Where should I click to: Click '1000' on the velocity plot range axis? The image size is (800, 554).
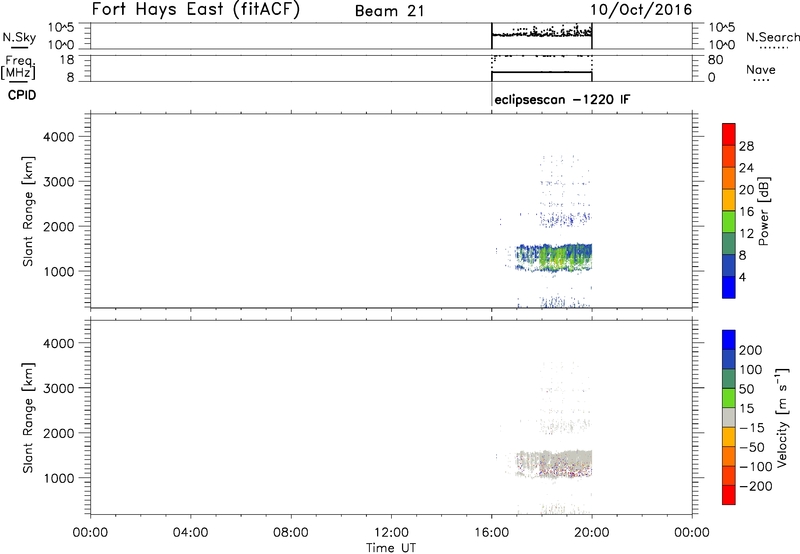click(58, 478)
